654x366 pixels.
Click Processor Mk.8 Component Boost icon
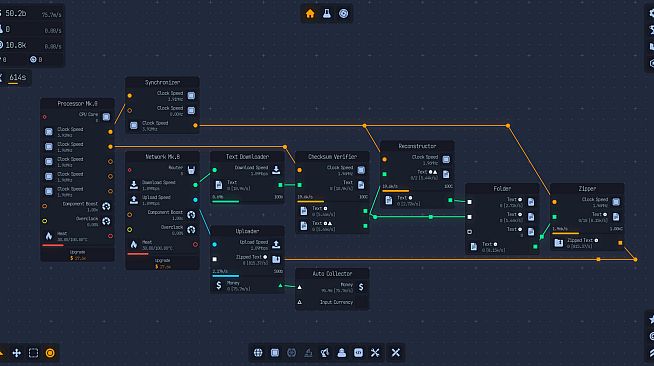[106, 206]
